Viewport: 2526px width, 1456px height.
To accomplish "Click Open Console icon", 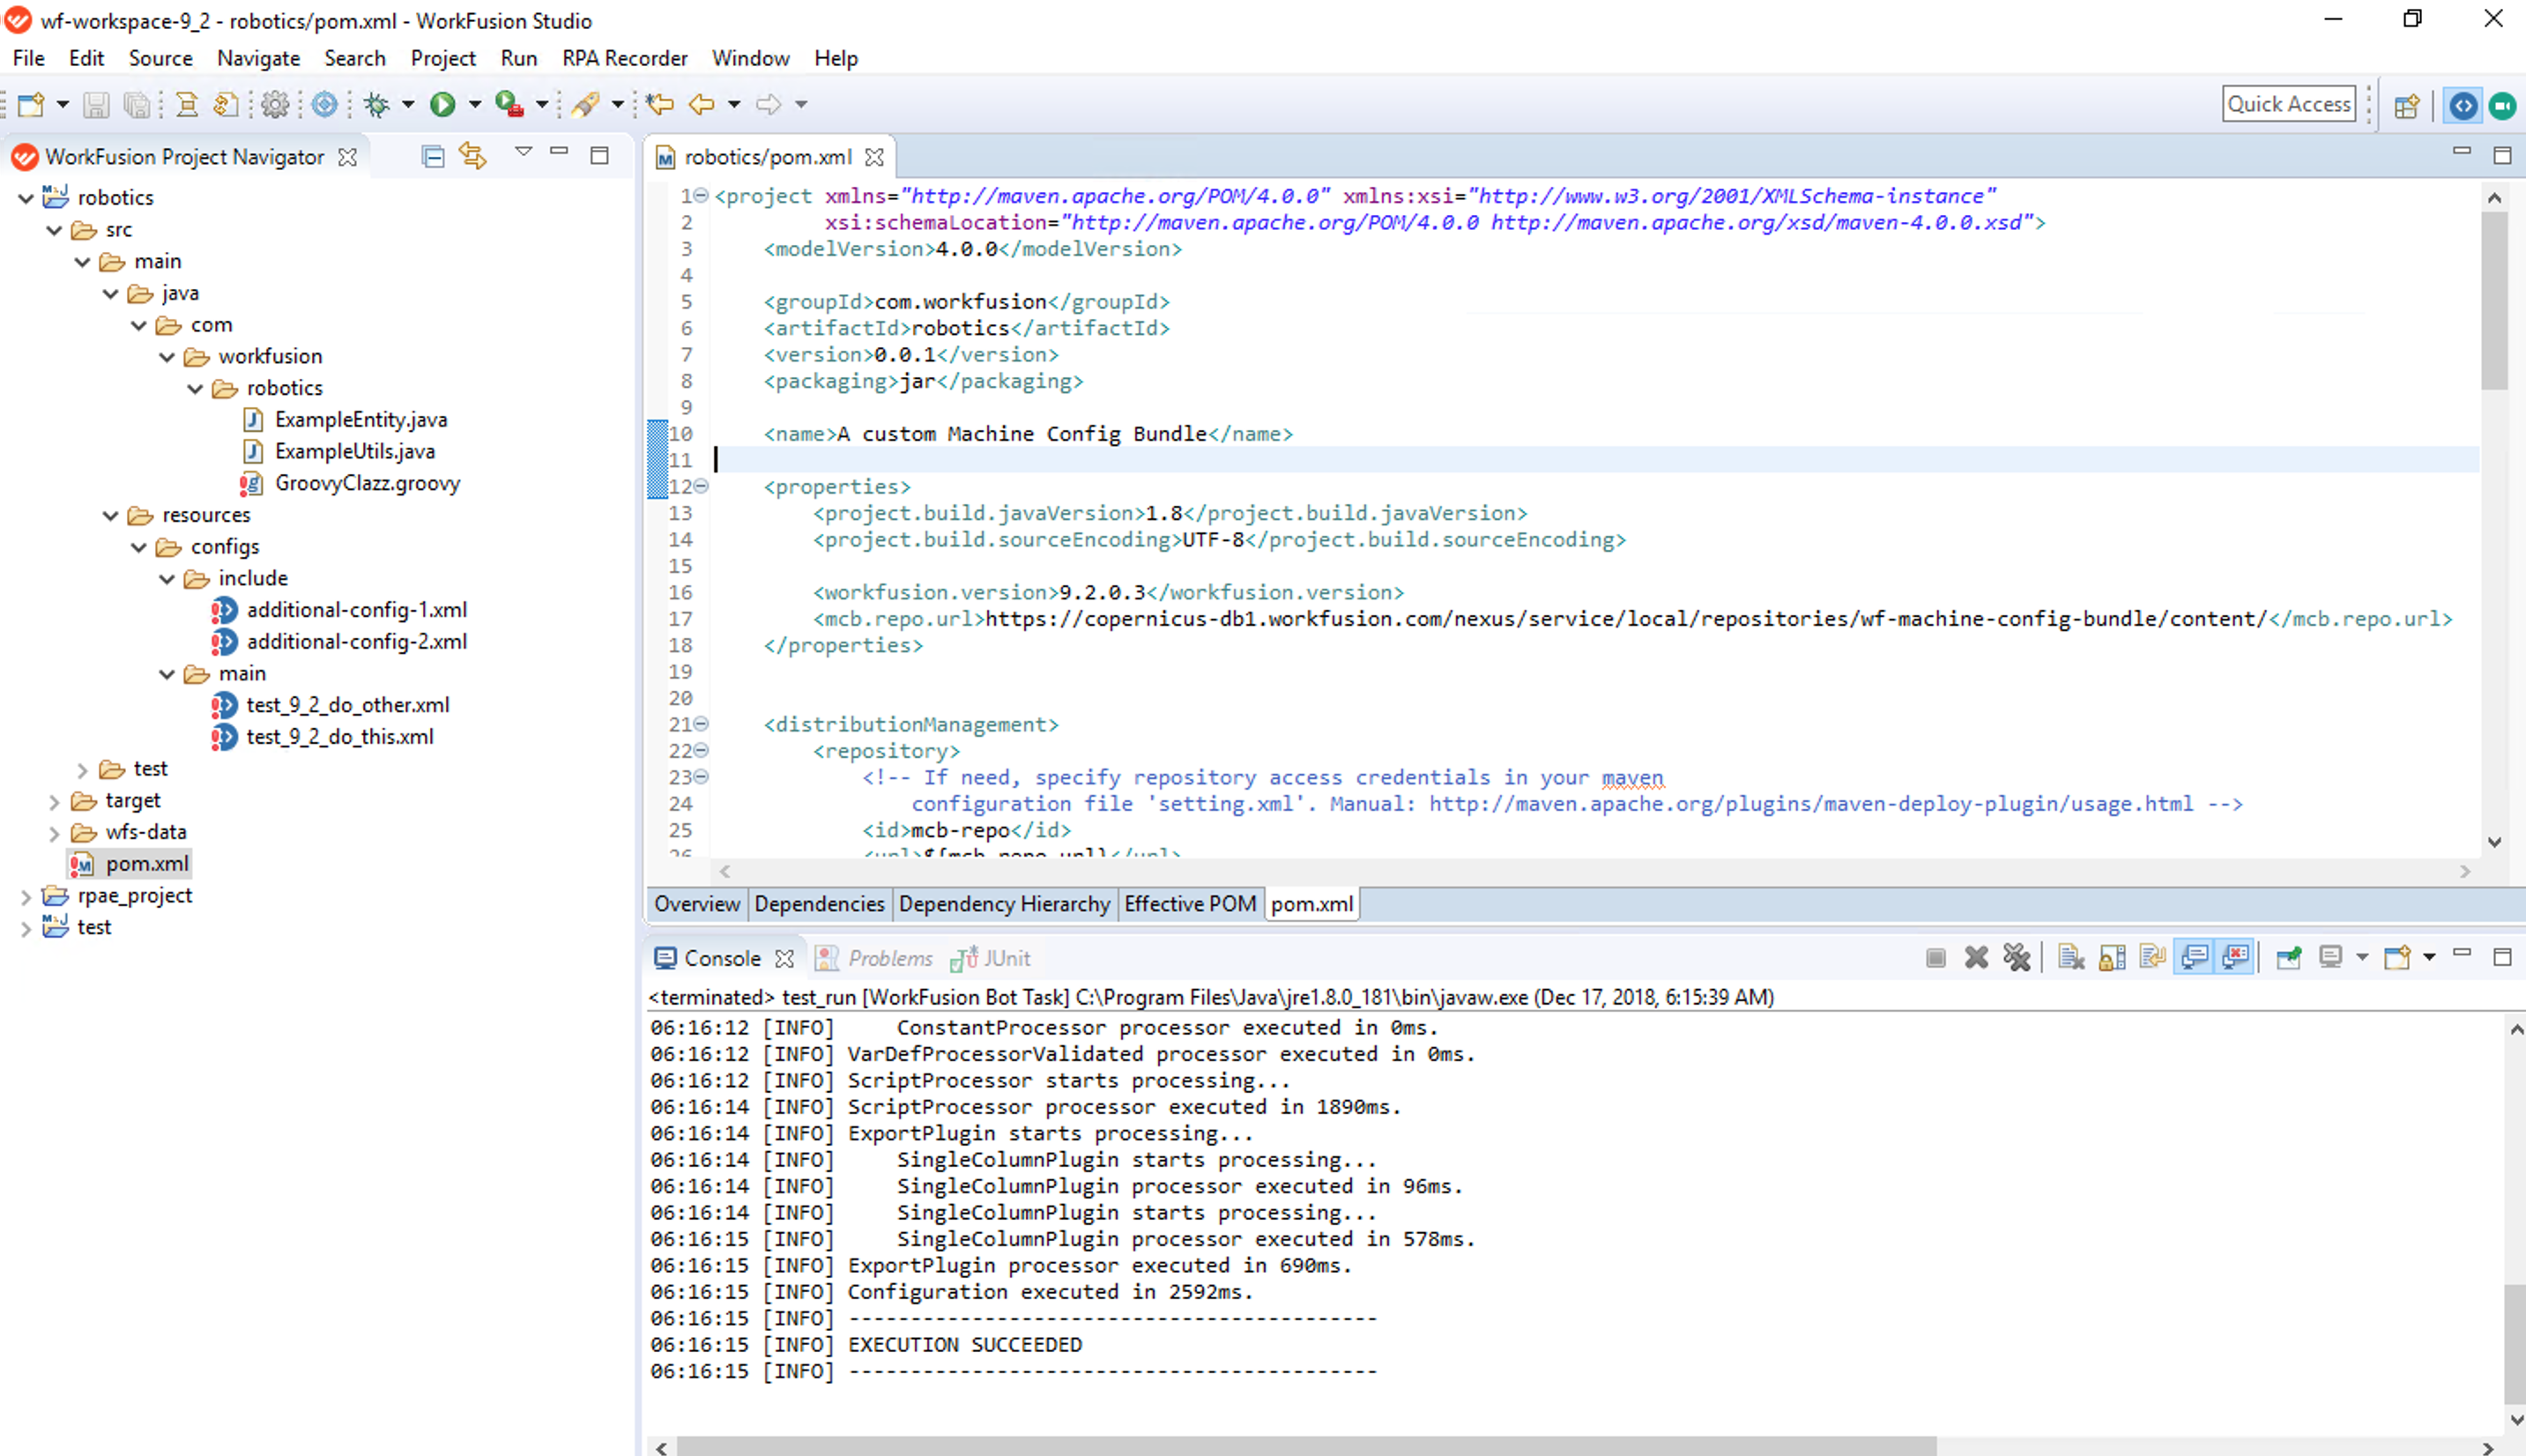I will coord(2397,958).
